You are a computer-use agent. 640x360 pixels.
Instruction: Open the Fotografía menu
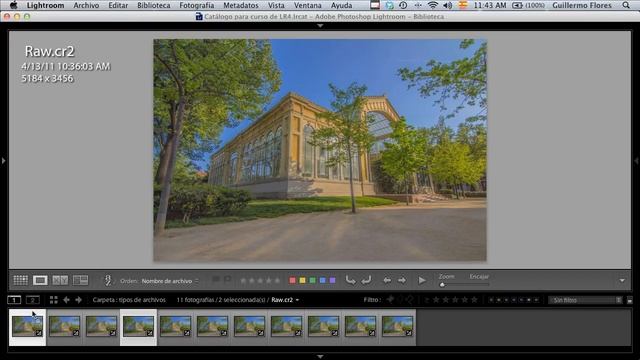coord(197,5)
